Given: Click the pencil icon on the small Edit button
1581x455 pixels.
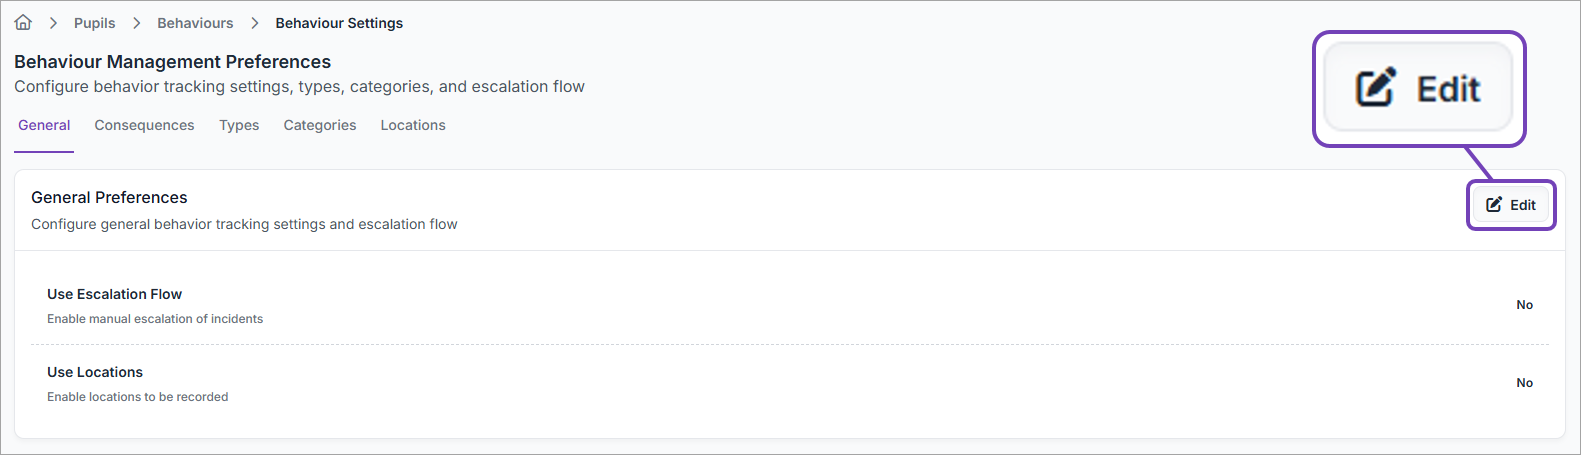Looking at the screenshot, I should (1494, 205).
